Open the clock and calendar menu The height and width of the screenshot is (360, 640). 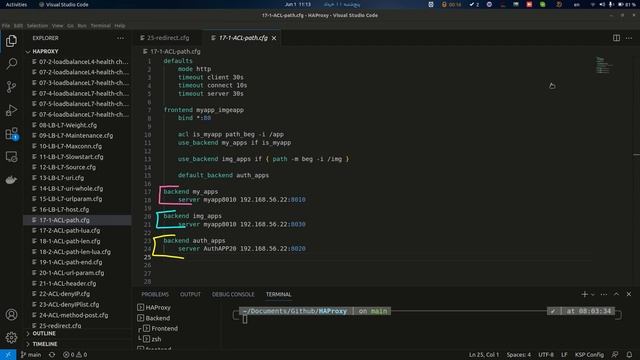click(298, 4)
